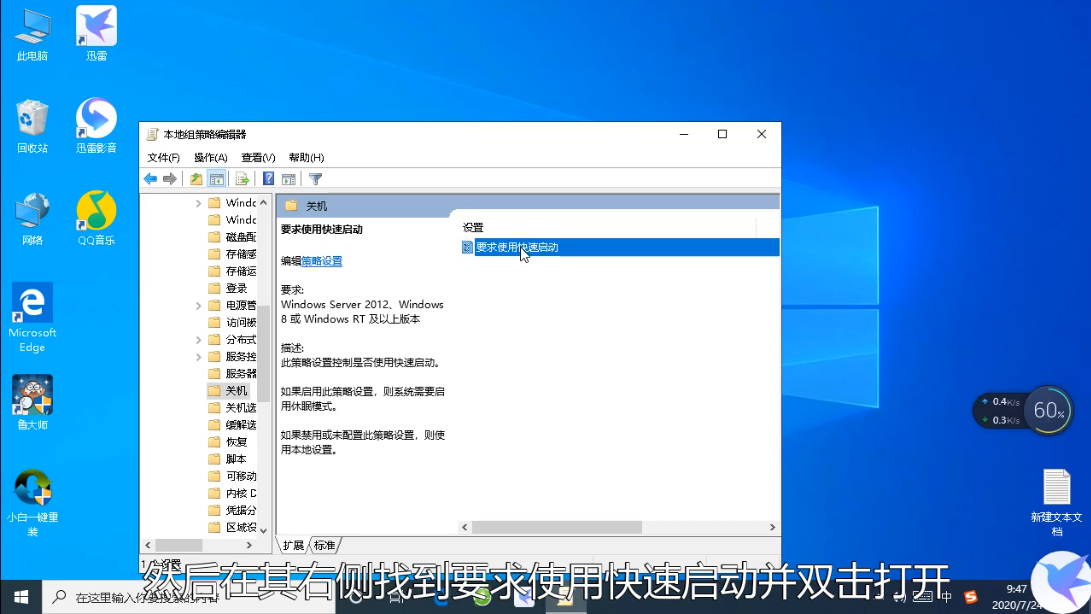Click the circular download speed indicator showing 60
Viewport: 1091px width, 614px height.
point(1047,410)
